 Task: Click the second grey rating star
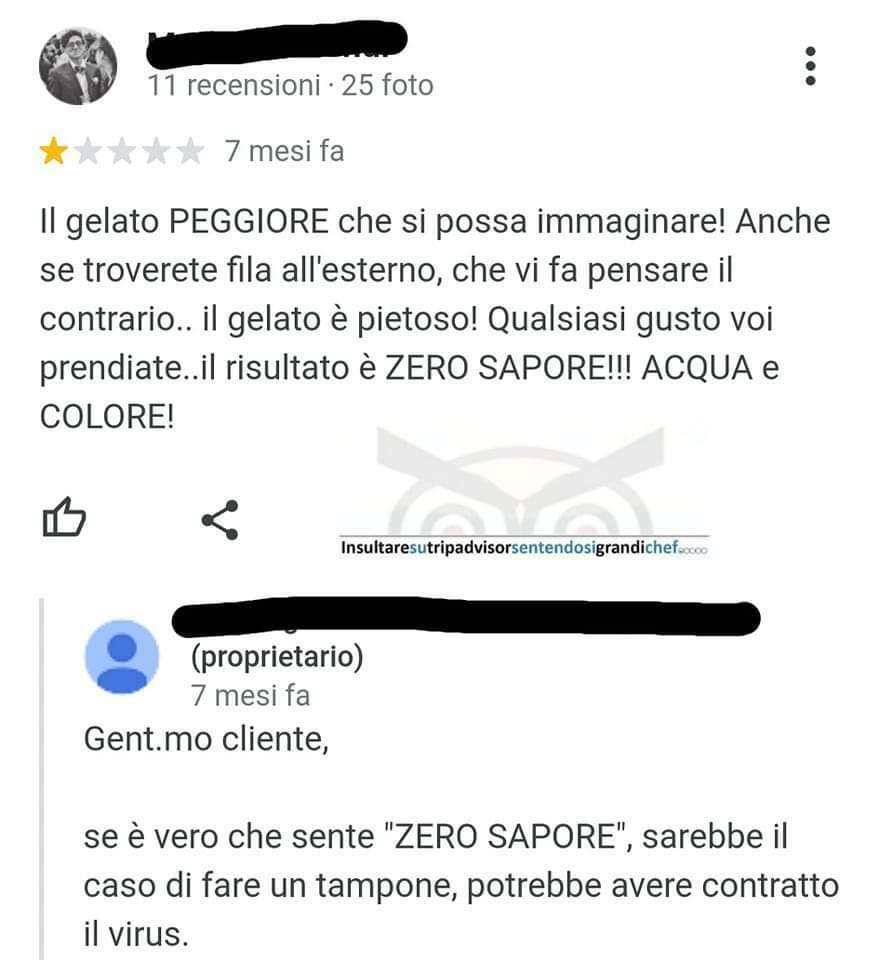[88, 151]
